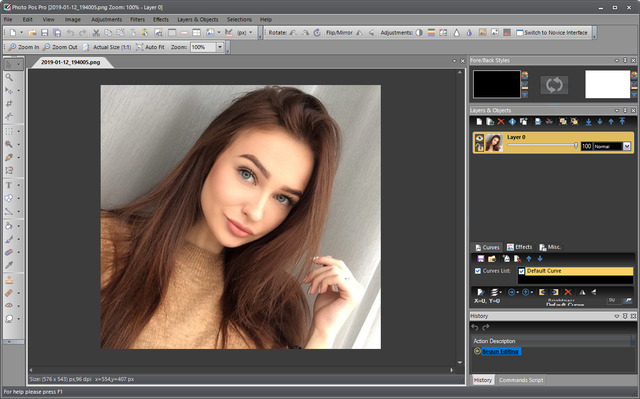Adjust Layer 0 opacity slider handle

point(576,146)
